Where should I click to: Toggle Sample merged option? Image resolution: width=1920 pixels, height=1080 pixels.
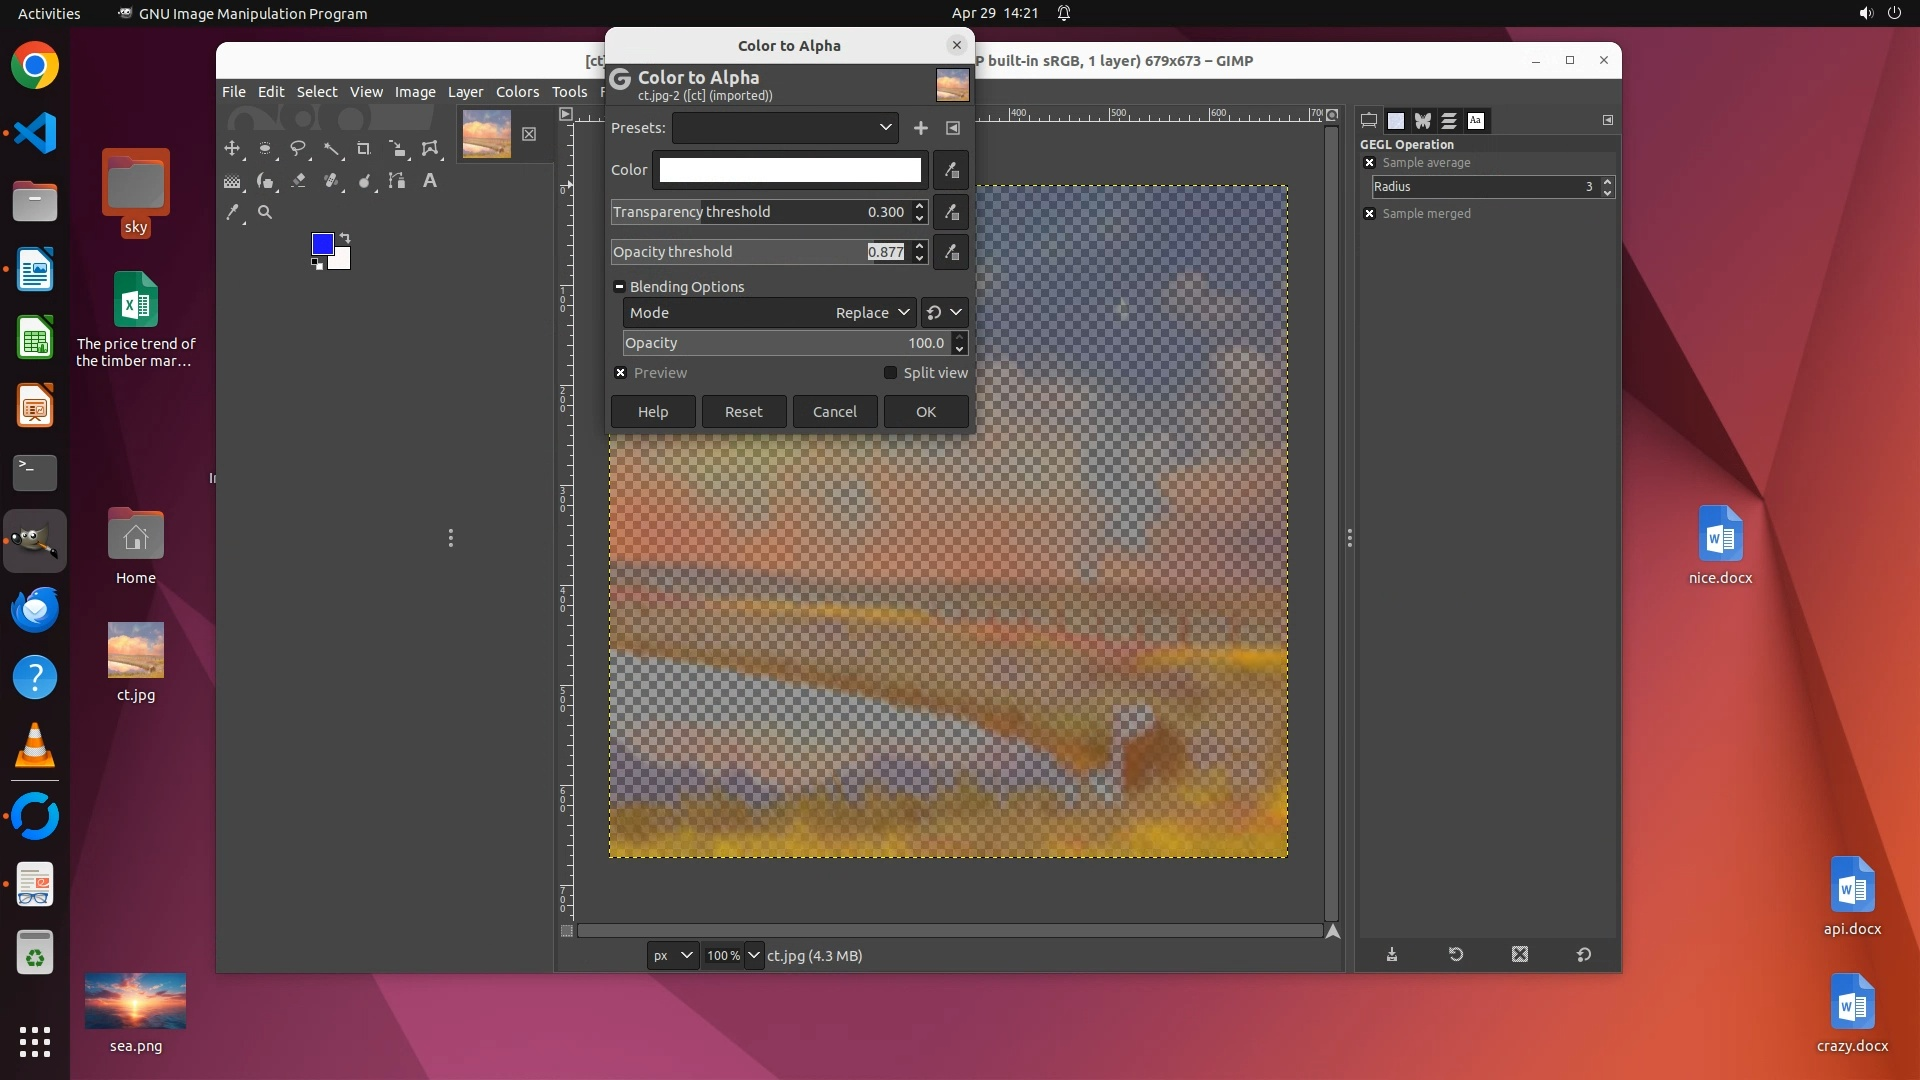coord(1370,214)
